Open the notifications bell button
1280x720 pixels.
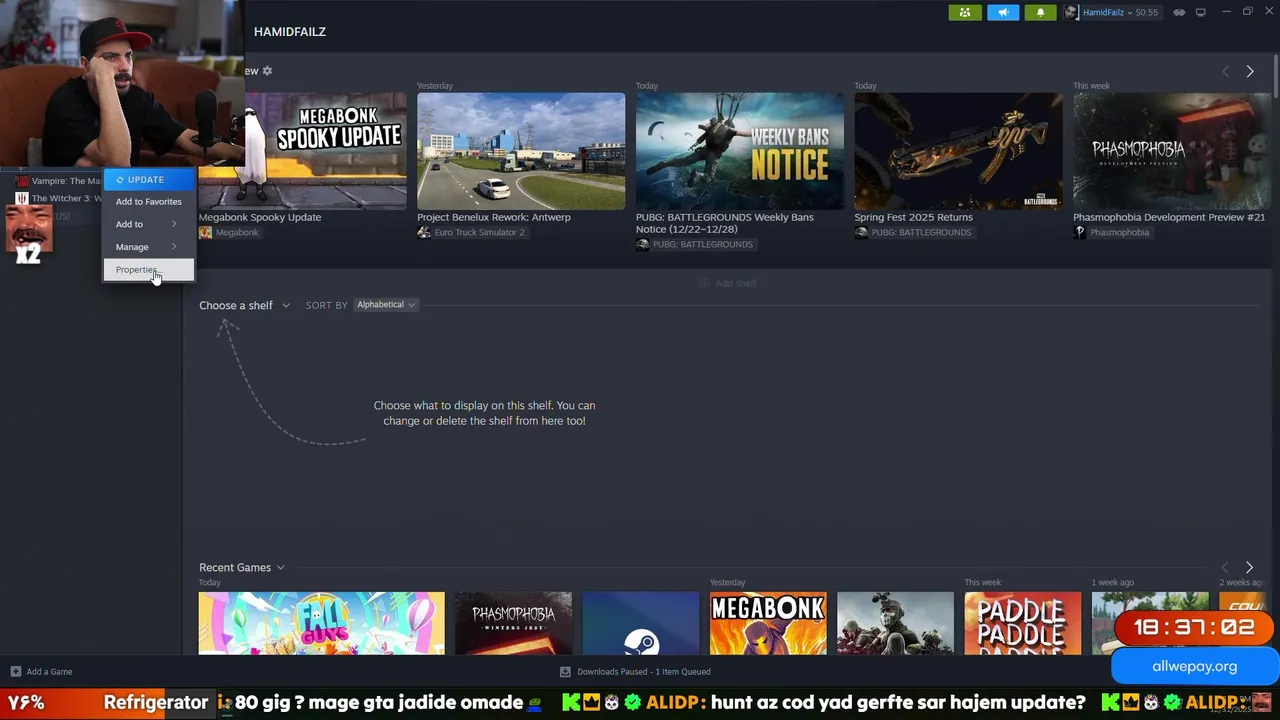click(1040, 12)
